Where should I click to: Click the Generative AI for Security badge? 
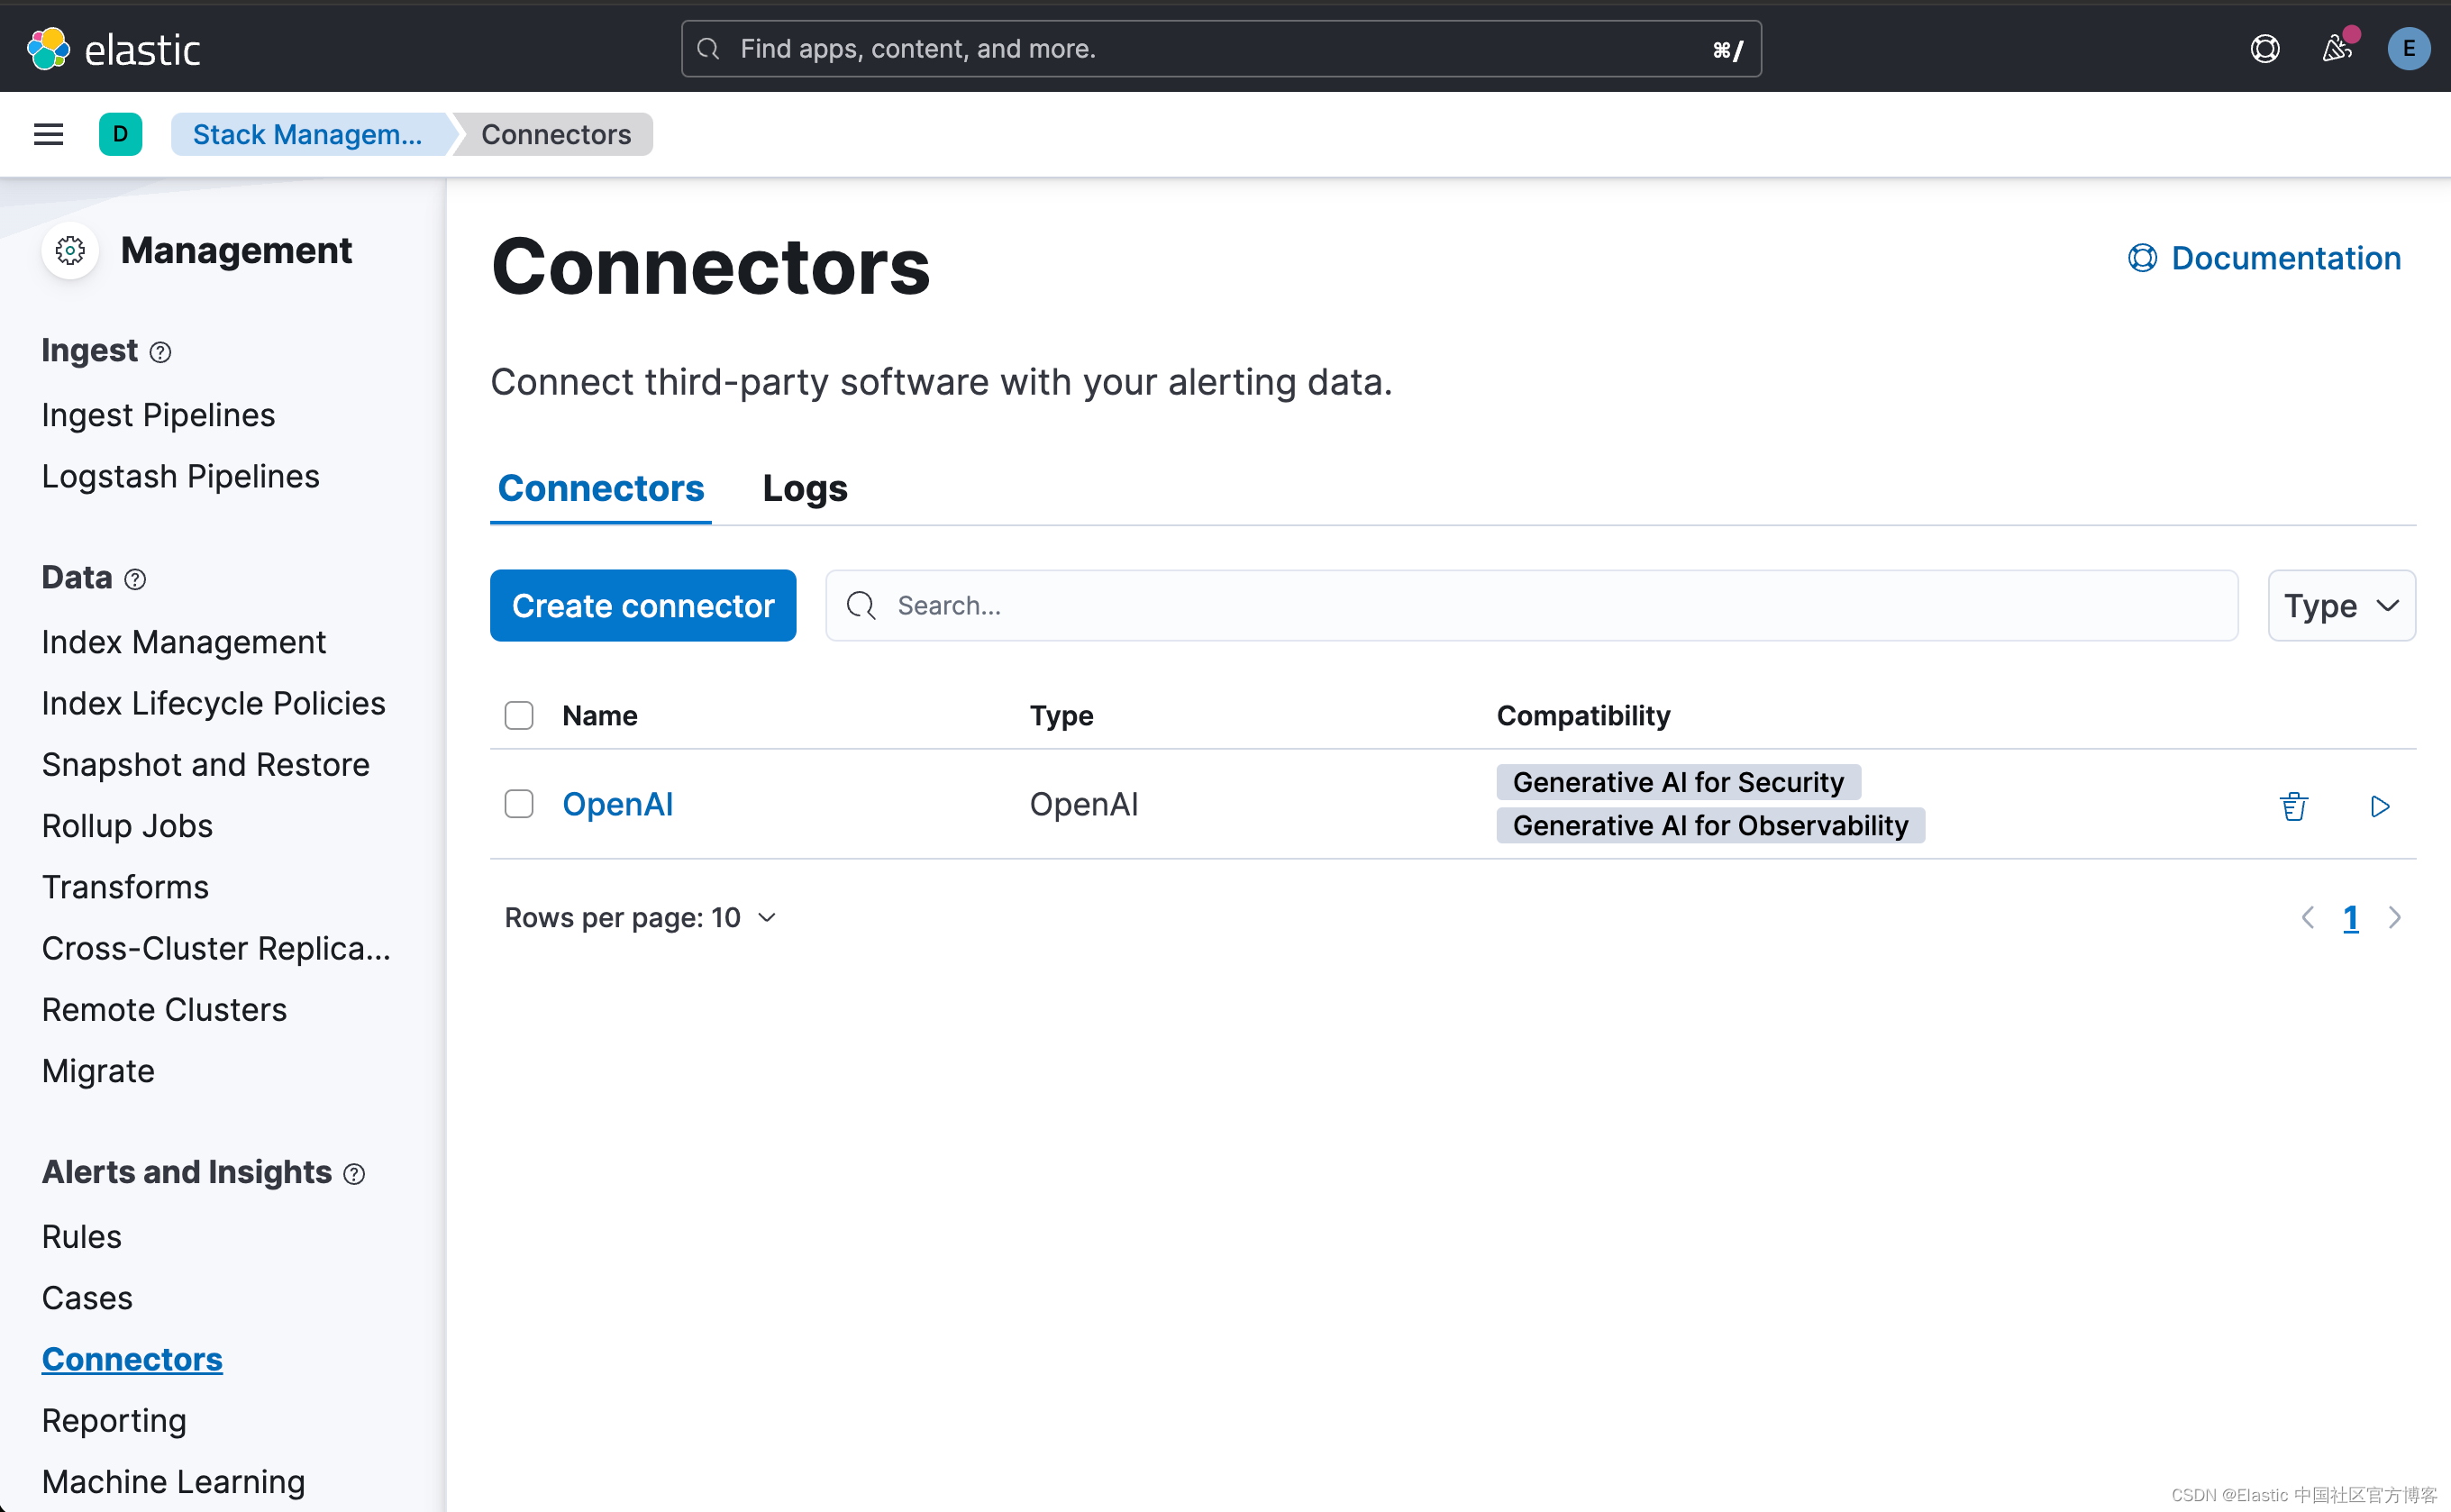tap(1678, 782)
